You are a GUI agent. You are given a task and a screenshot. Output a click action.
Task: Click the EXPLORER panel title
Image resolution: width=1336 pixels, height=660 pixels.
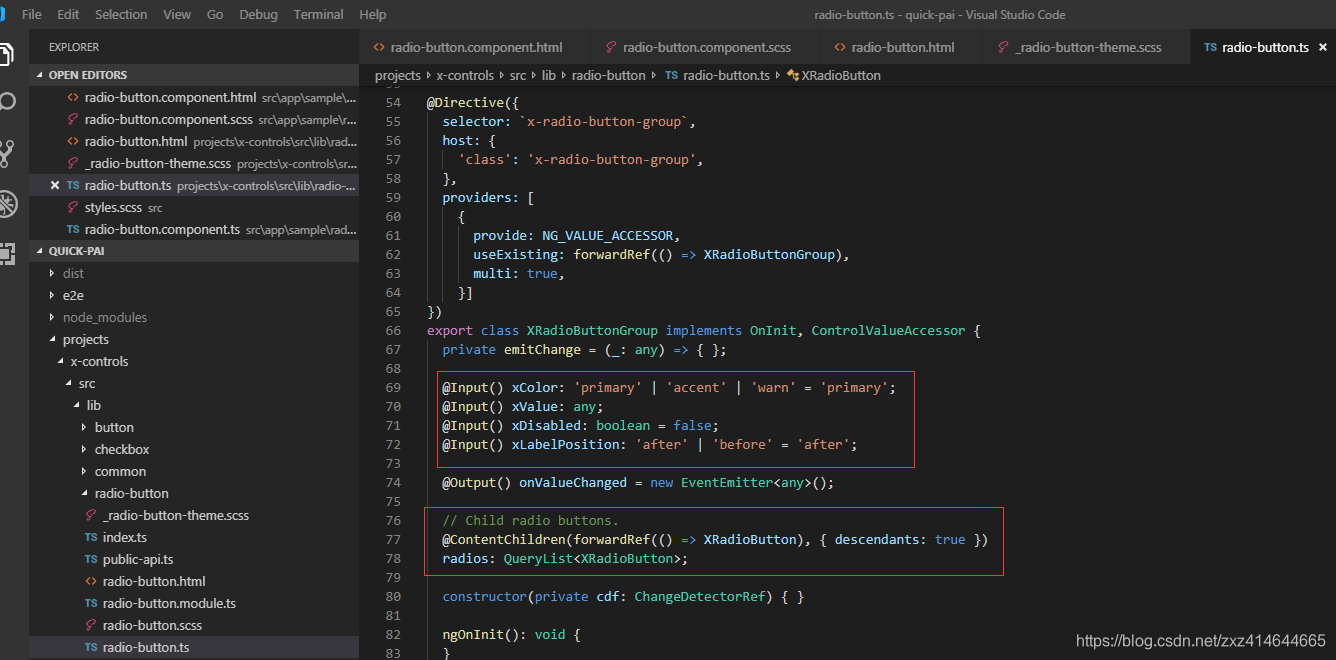pyautogui.click(x=74, y=47)
